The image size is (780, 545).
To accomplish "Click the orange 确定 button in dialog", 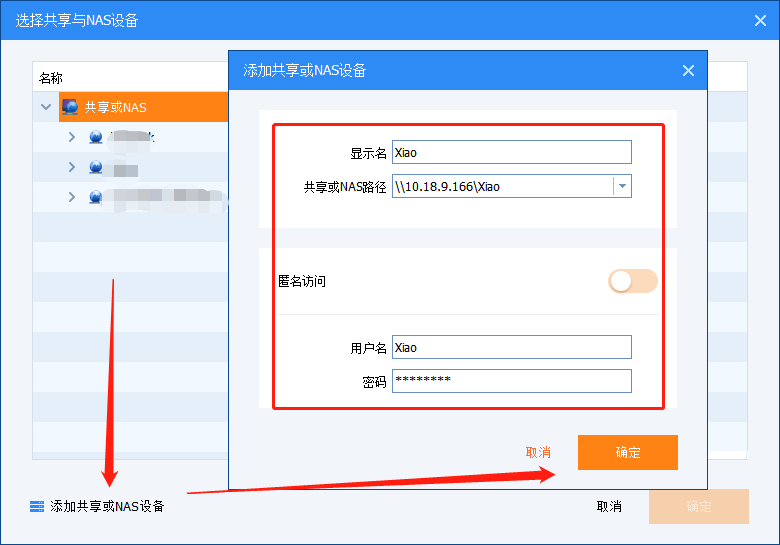I will coord(628,453).
